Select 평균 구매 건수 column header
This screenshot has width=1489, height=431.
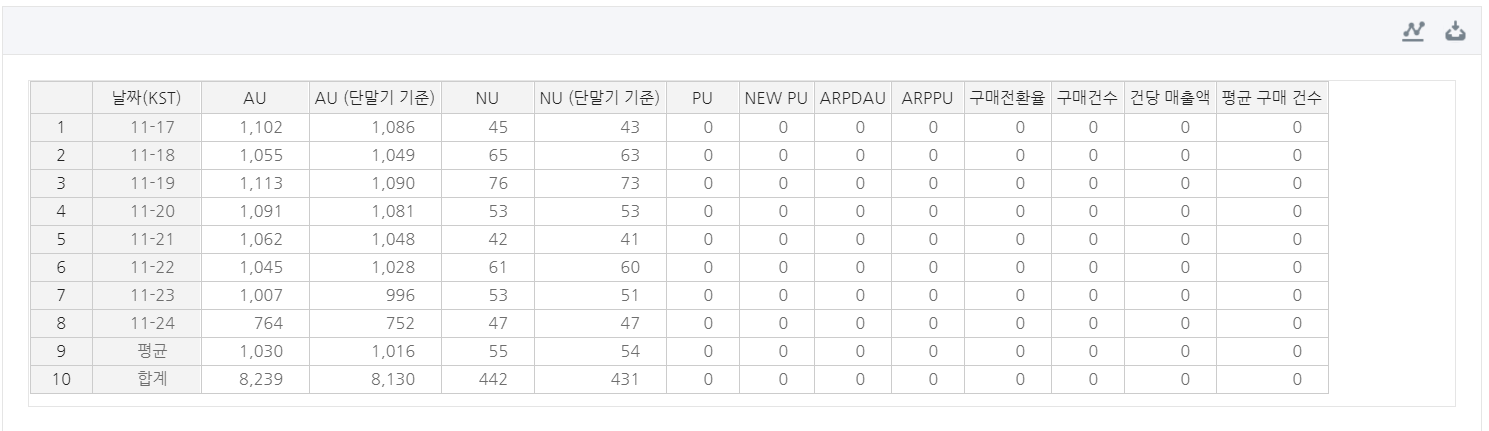pyautogui.click(x=1272, y=99)
